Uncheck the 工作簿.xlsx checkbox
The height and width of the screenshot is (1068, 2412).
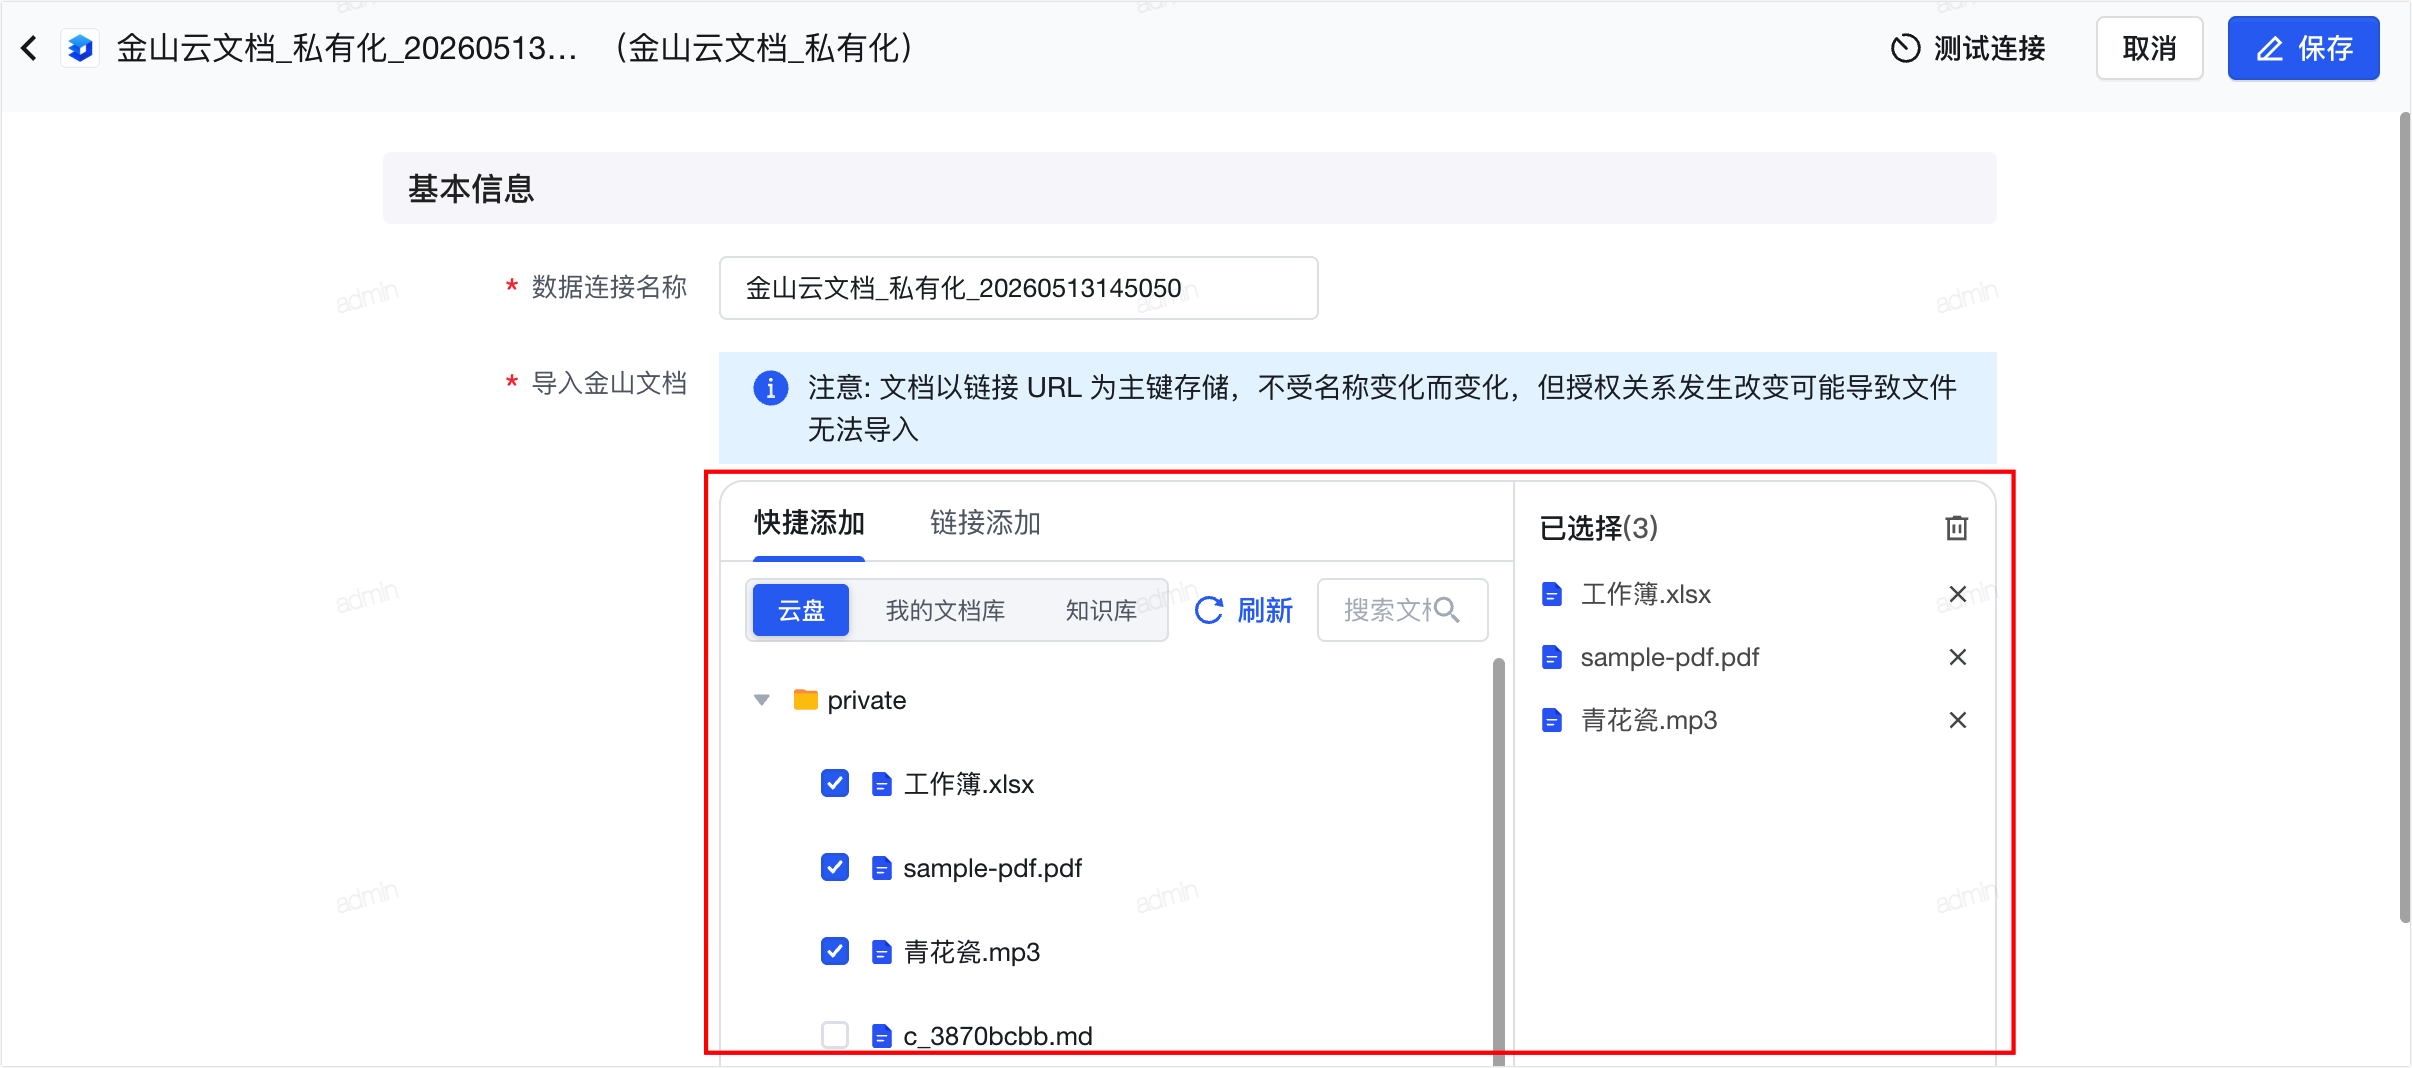click(x=835, y=783)
